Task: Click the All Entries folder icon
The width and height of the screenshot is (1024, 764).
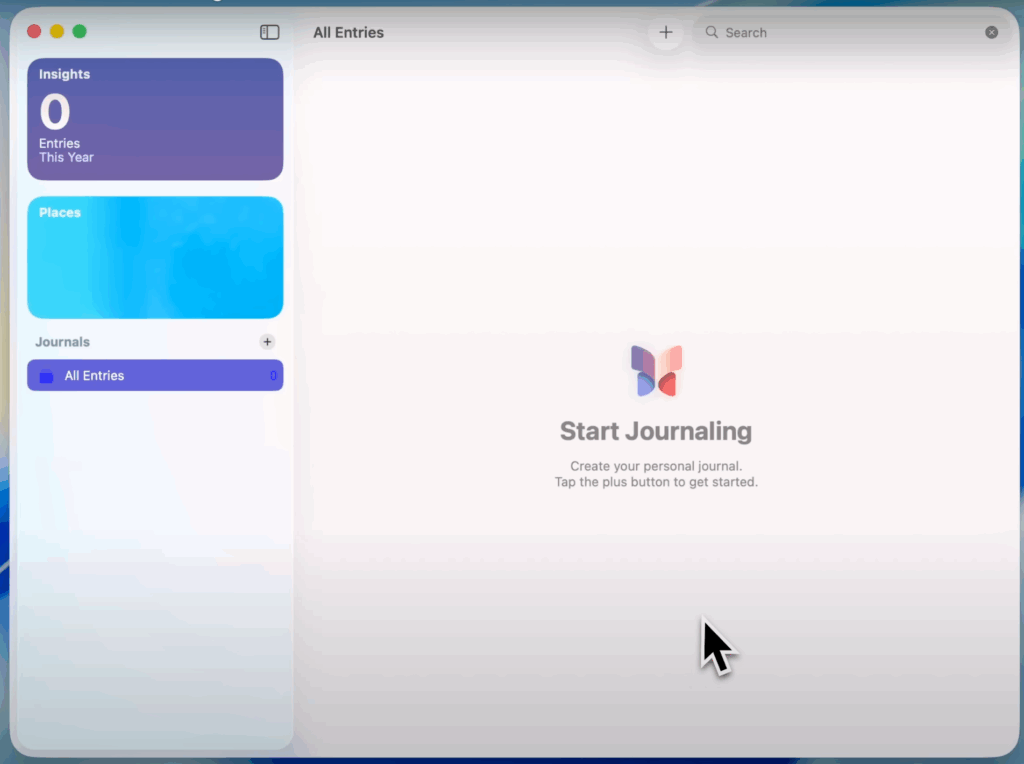Action: point(46,376)
